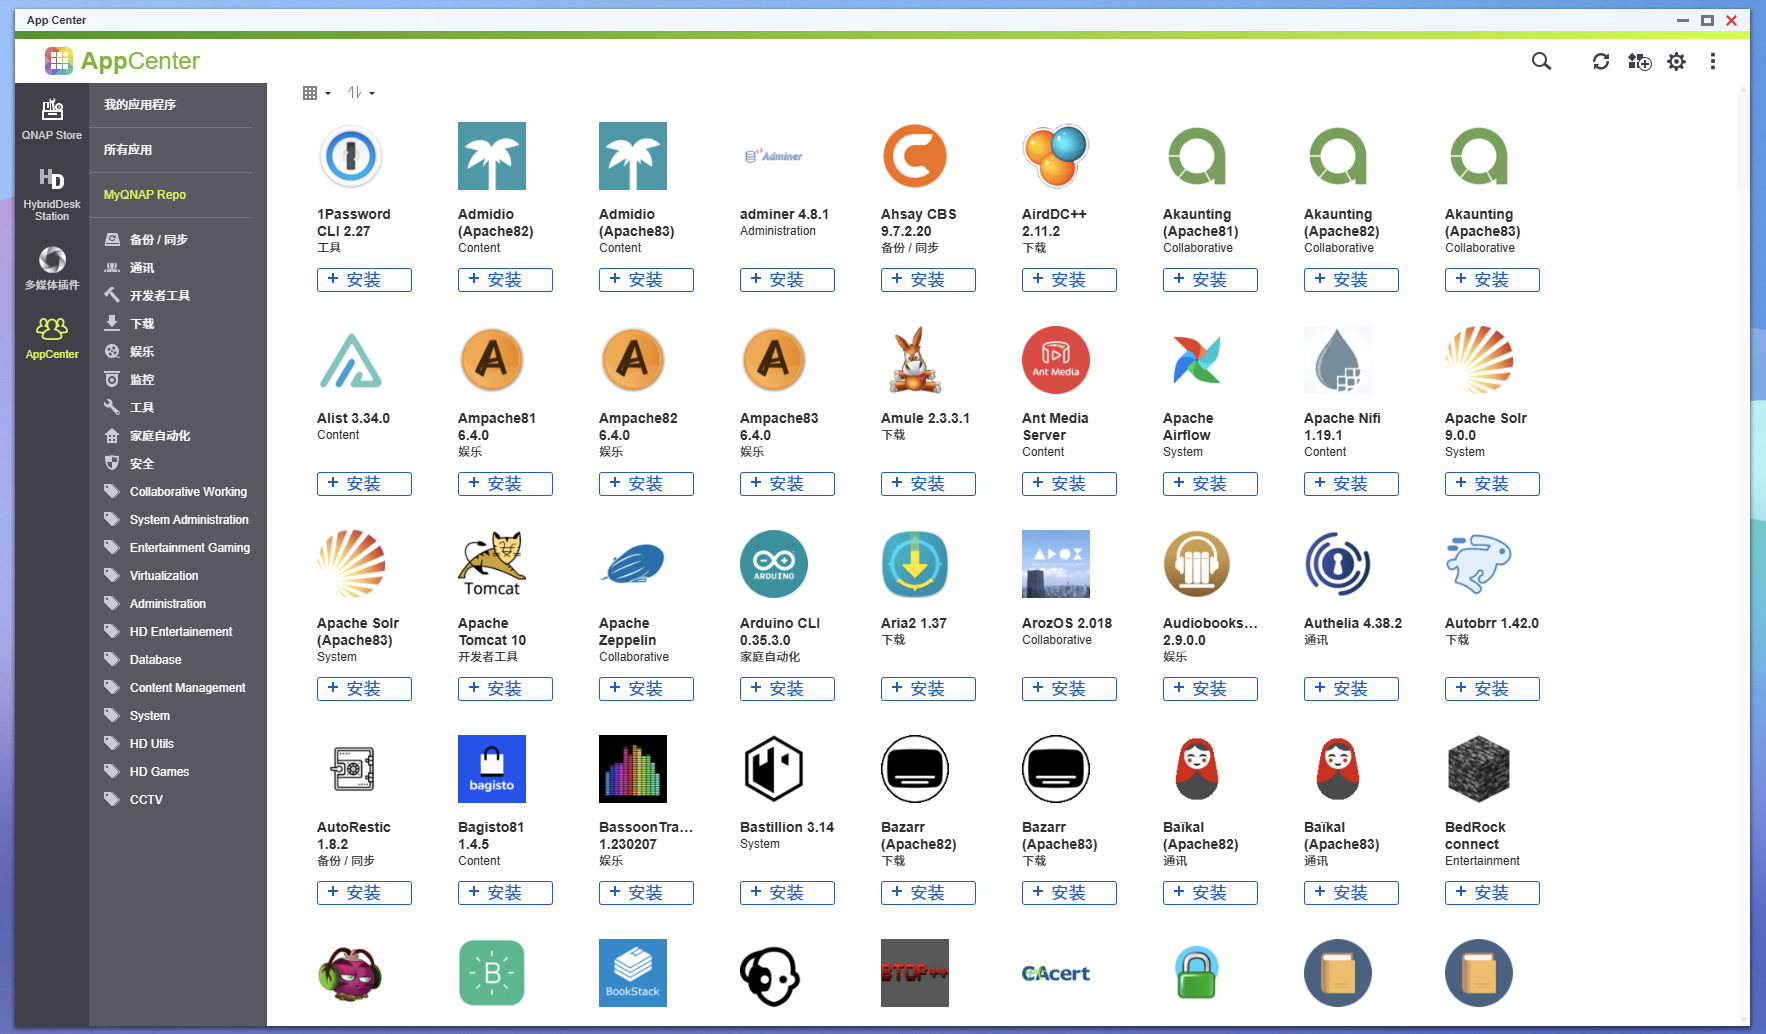This screenshot has height=1034, width=1766.
Task: Open the btop++ app thumbnail
Action: [915, 973]
